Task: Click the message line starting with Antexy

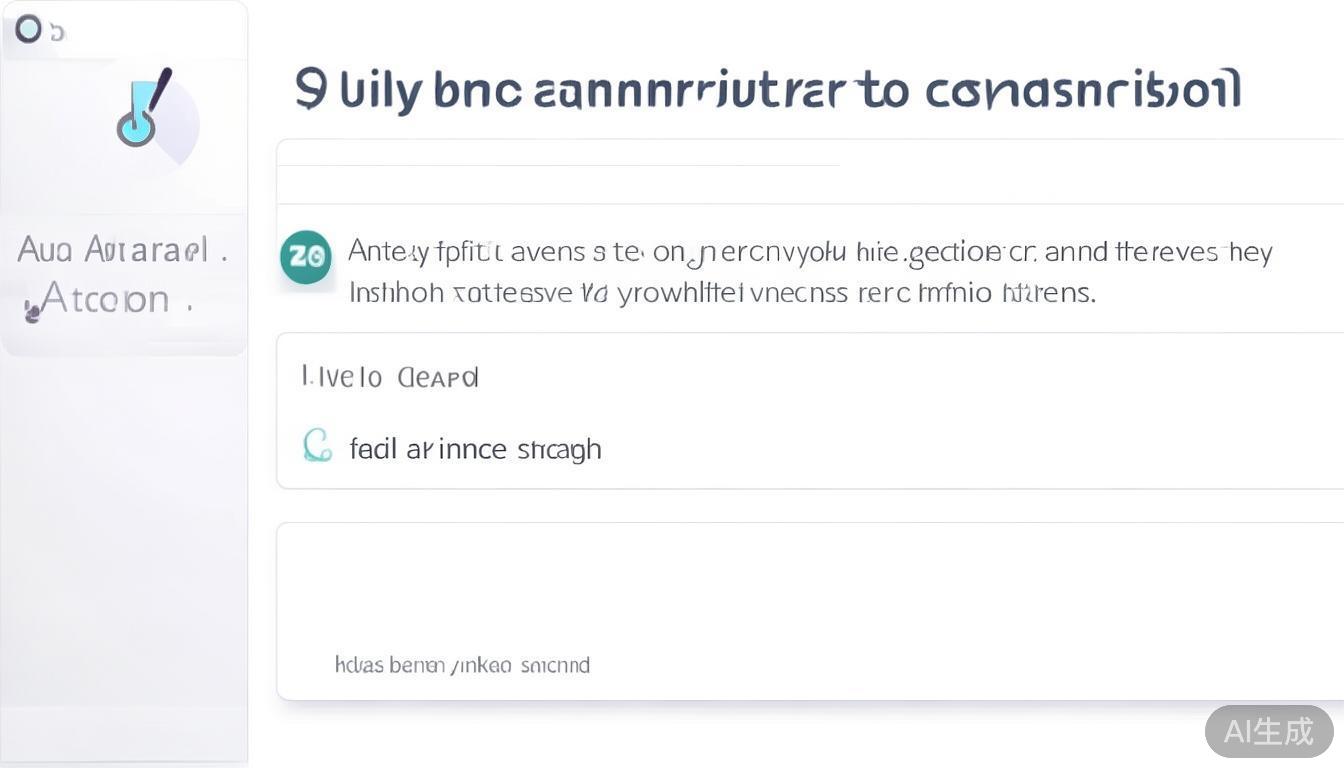Action: pos(810,251)
